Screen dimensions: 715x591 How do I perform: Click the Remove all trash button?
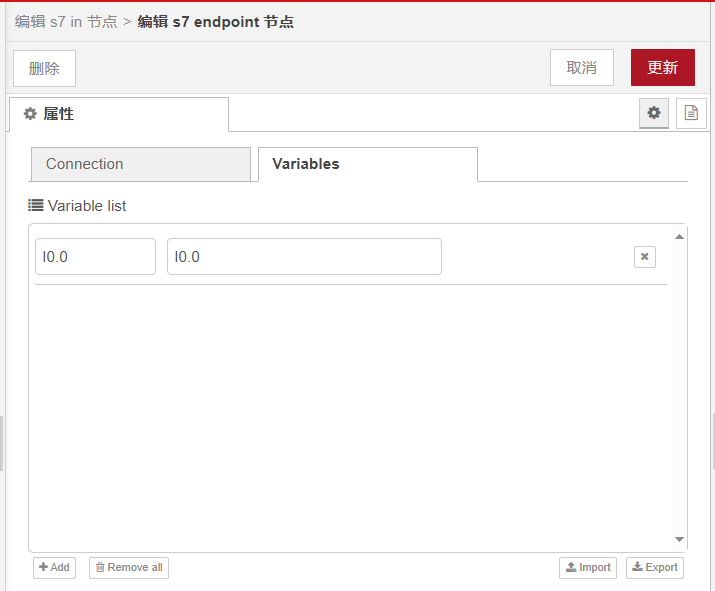[x=129, y=567]
